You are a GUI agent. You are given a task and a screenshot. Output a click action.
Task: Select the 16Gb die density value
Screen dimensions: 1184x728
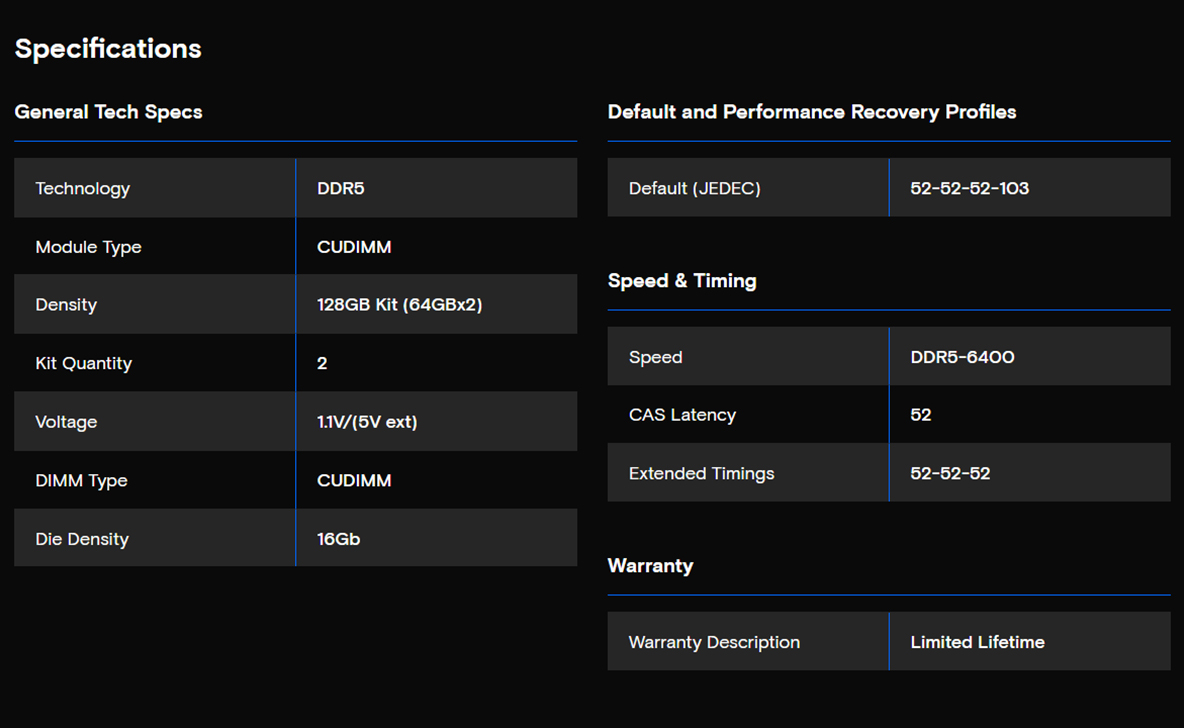tap(338, 538)
